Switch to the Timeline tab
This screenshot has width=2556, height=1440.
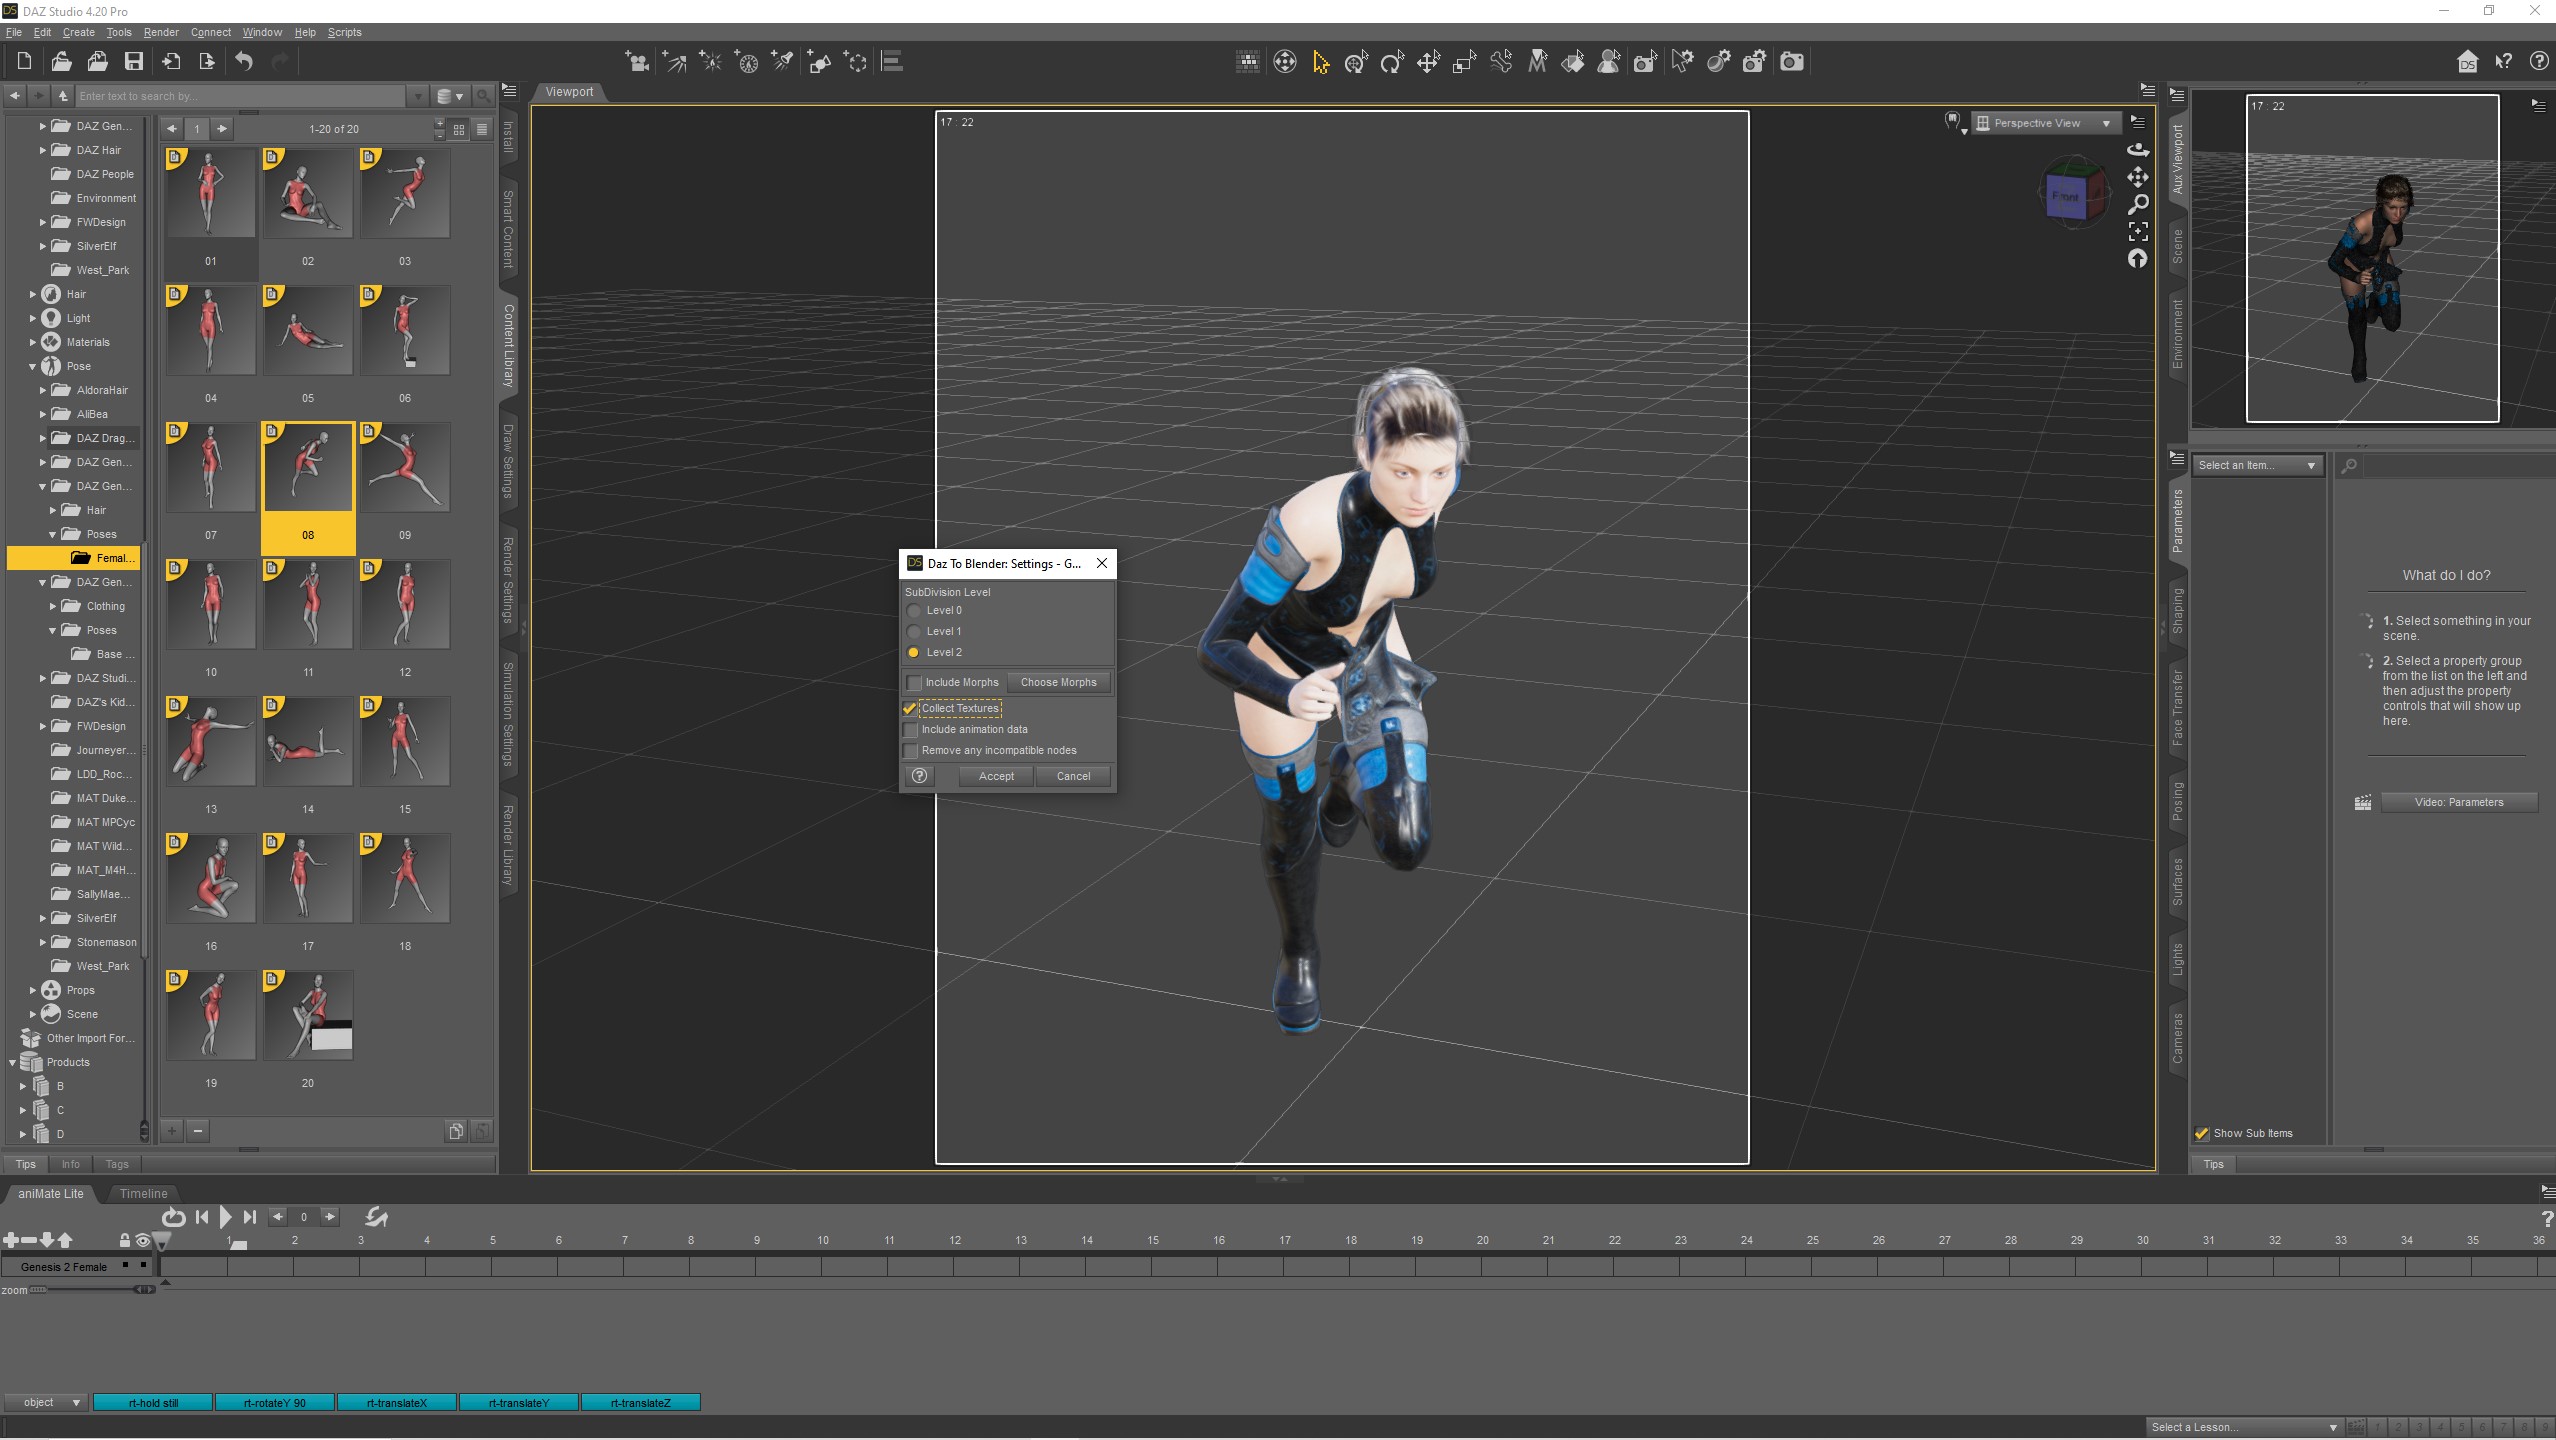tap(143, 1193)
